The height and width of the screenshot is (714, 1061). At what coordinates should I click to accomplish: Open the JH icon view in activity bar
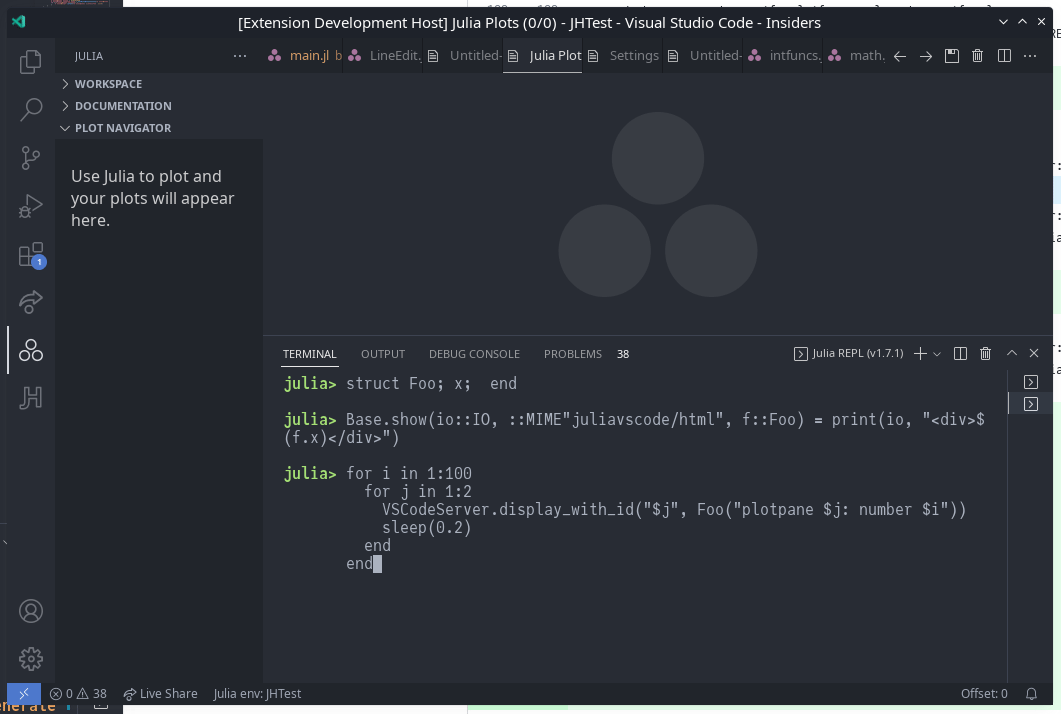[x=30, y=397]
